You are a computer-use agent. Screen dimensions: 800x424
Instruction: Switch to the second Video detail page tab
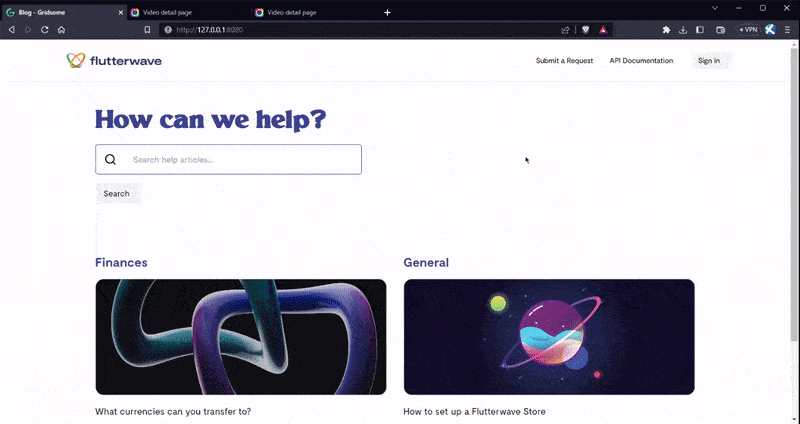pyautogui.click(x=312, y=12)
